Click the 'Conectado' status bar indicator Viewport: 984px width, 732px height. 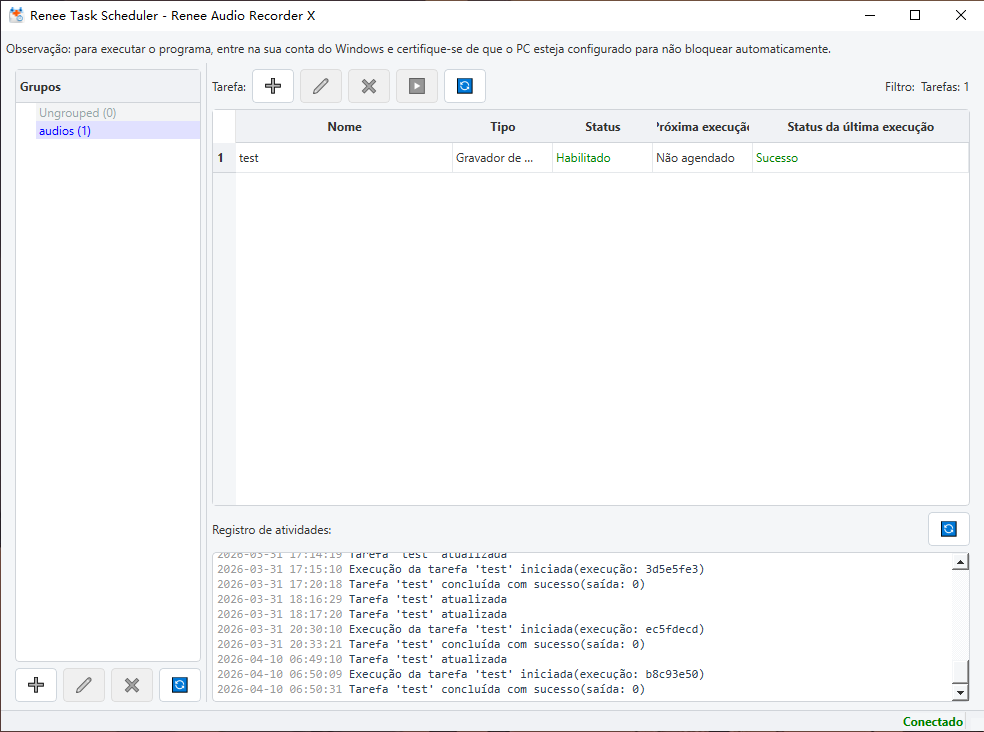(x=933, y=722)
